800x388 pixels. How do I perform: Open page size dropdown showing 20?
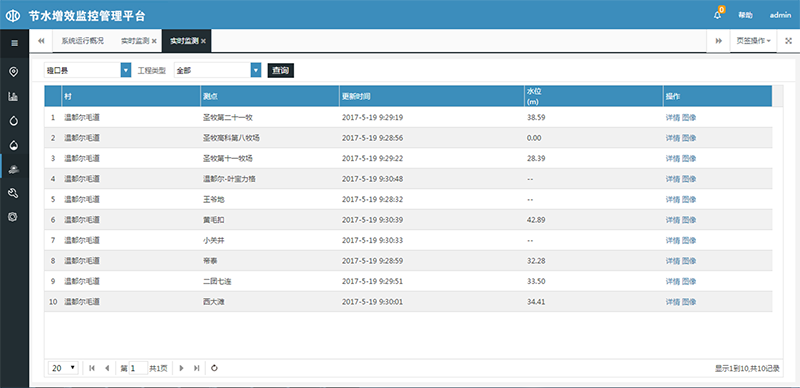[x=63, y=368]
